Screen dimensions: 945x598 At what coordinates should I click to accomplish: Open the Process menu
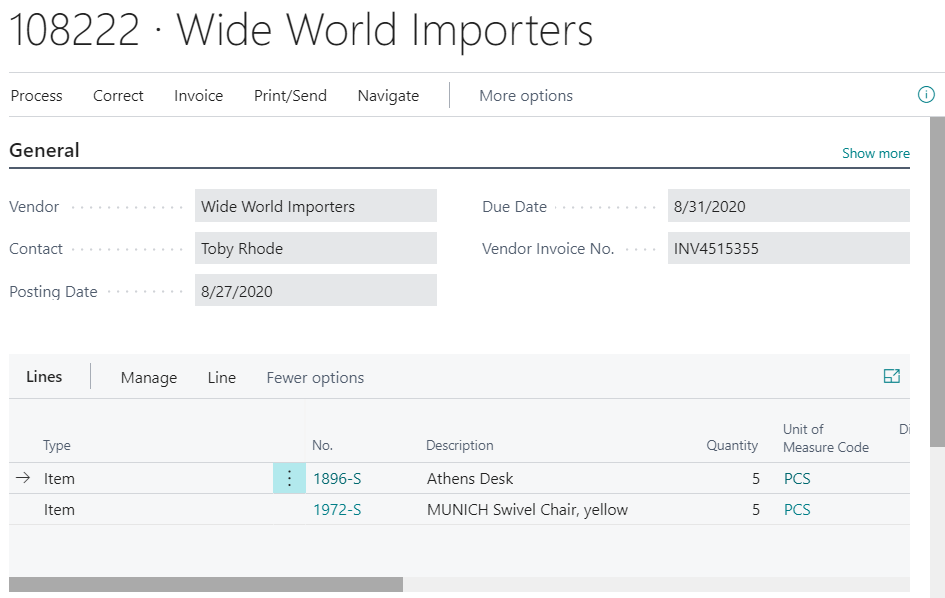coord(36,95)
